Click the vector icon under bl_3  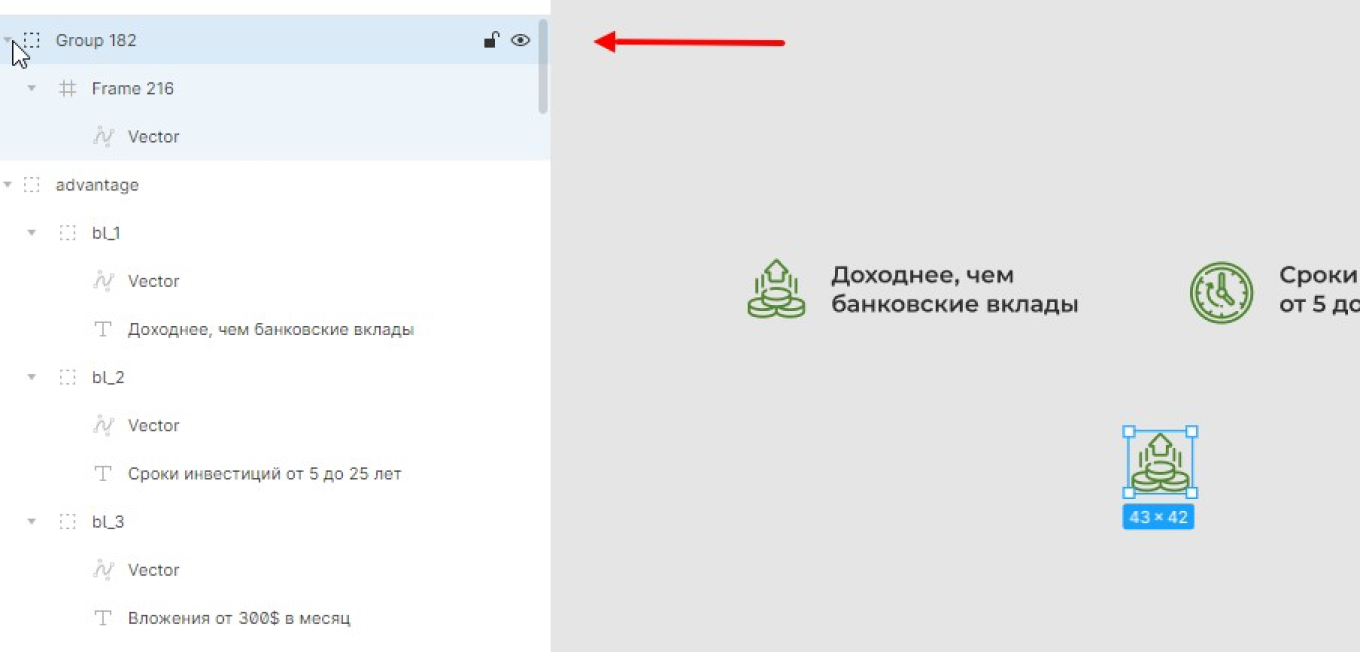103,570
